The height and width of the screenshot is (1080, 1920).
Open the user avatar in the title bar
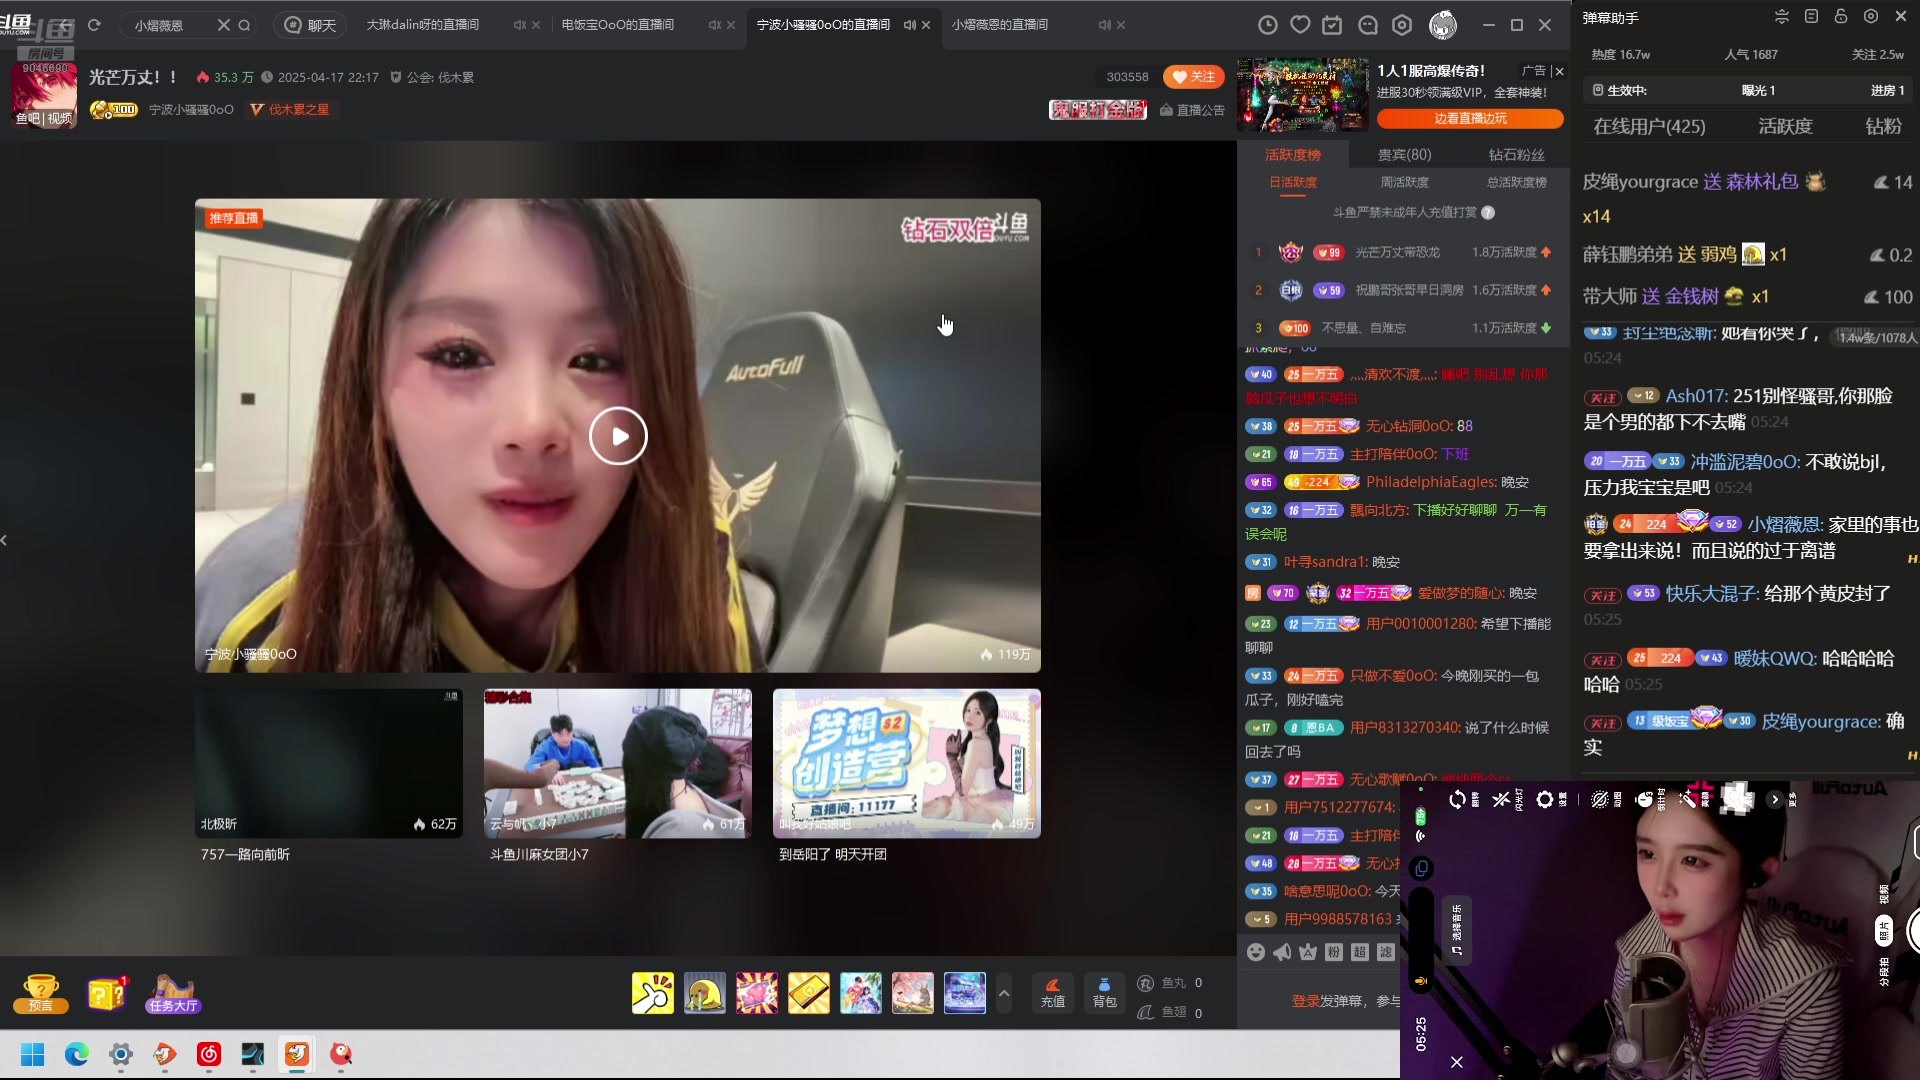tap(1442, 25)
